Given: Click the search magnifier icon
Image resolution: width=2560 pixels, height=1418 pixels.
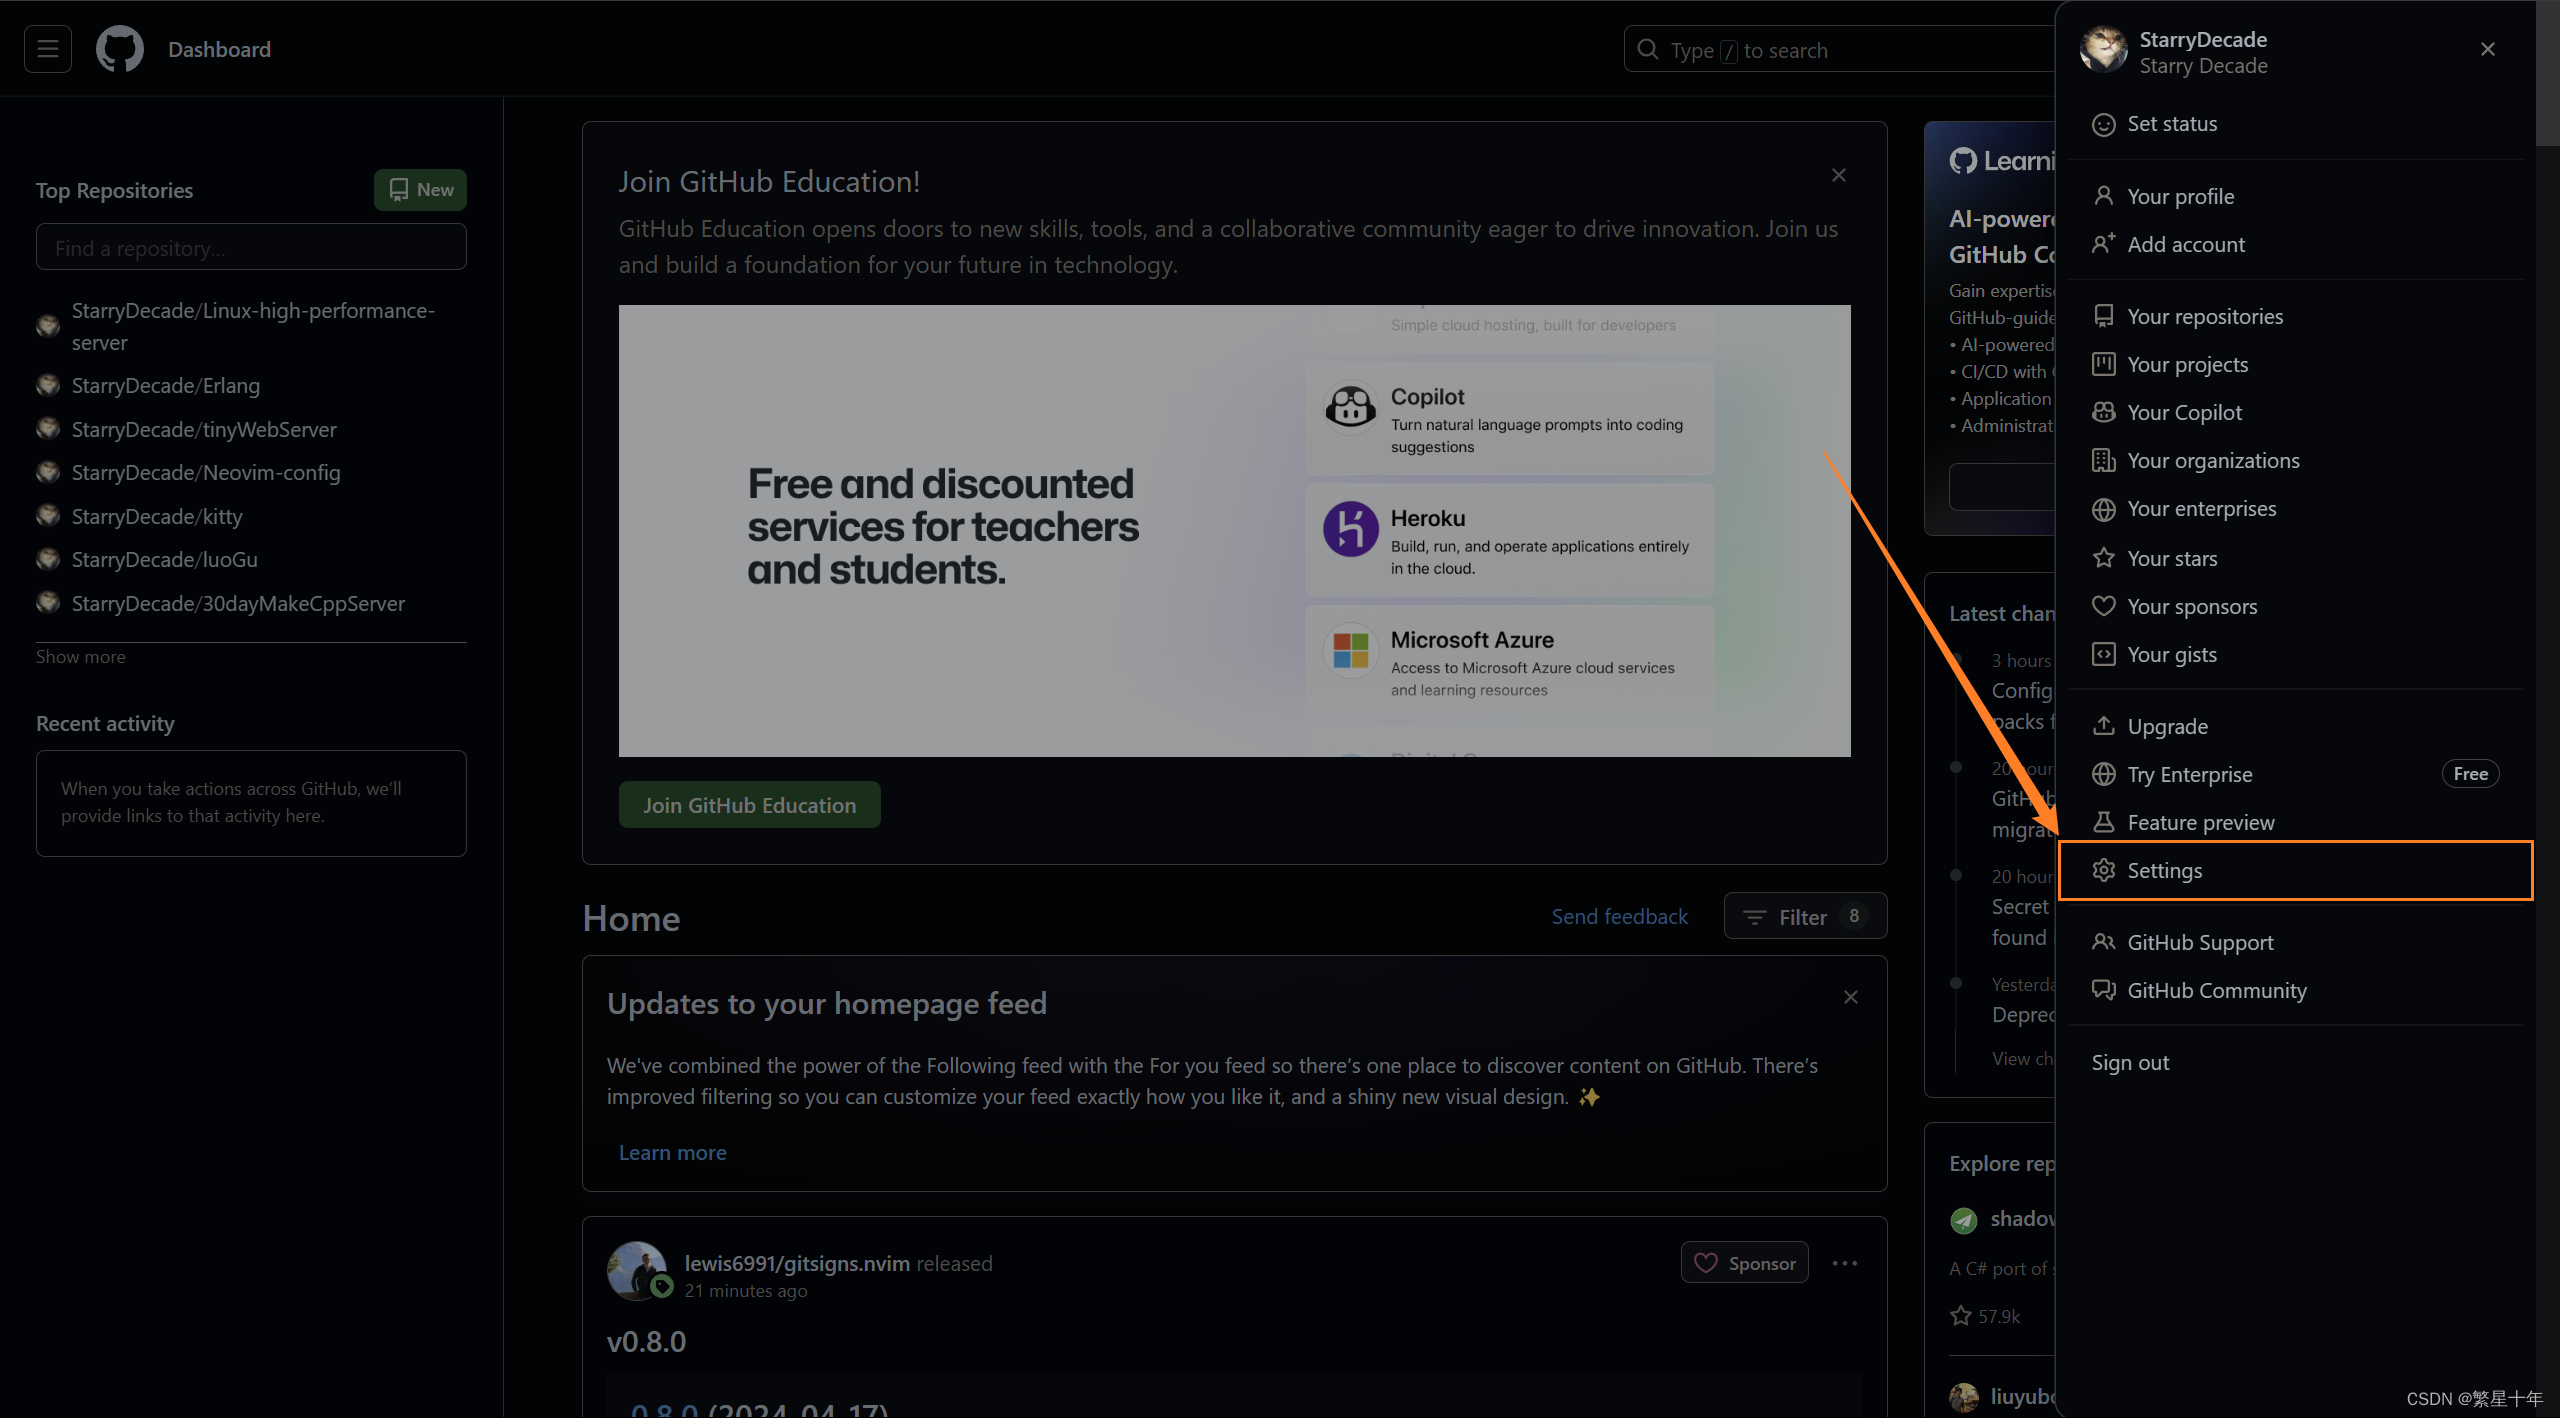Looking at the screenshot, I should (x=1647, y=50).
